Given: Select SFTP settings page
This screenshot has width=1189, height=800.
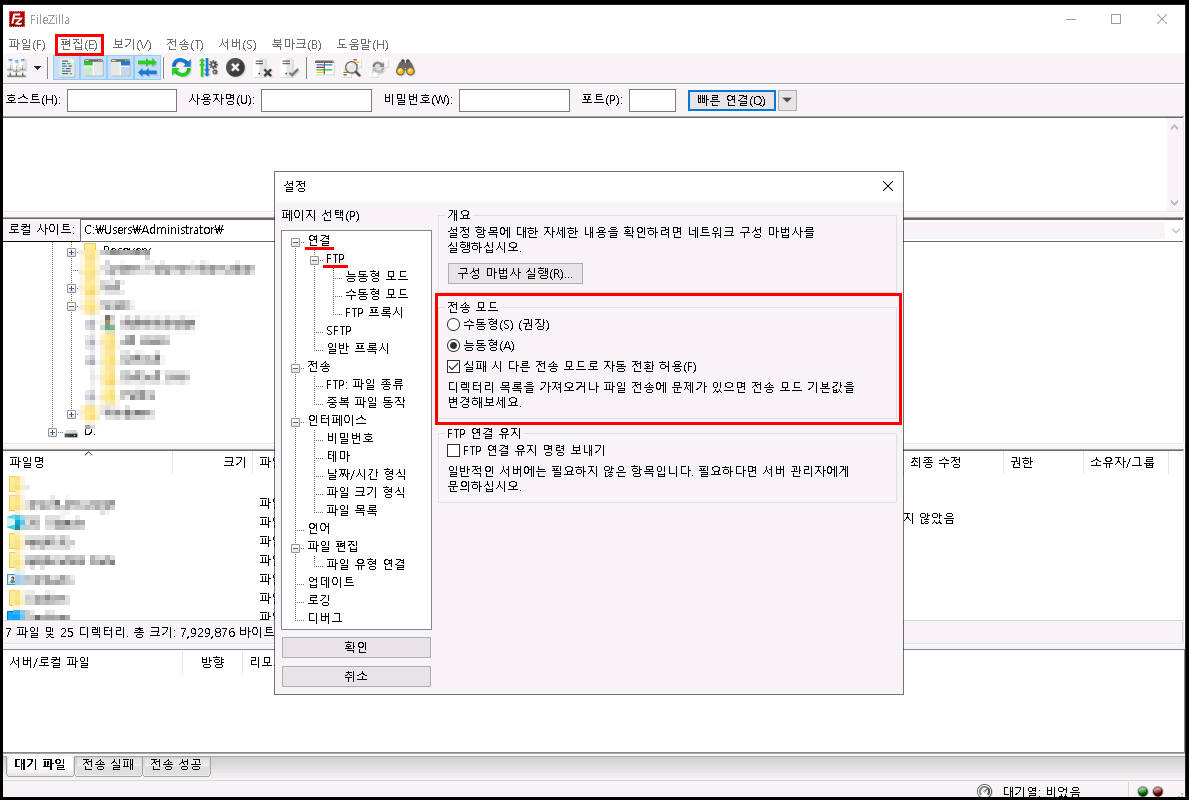Looking at the screenshot, I should pos(339,331).
